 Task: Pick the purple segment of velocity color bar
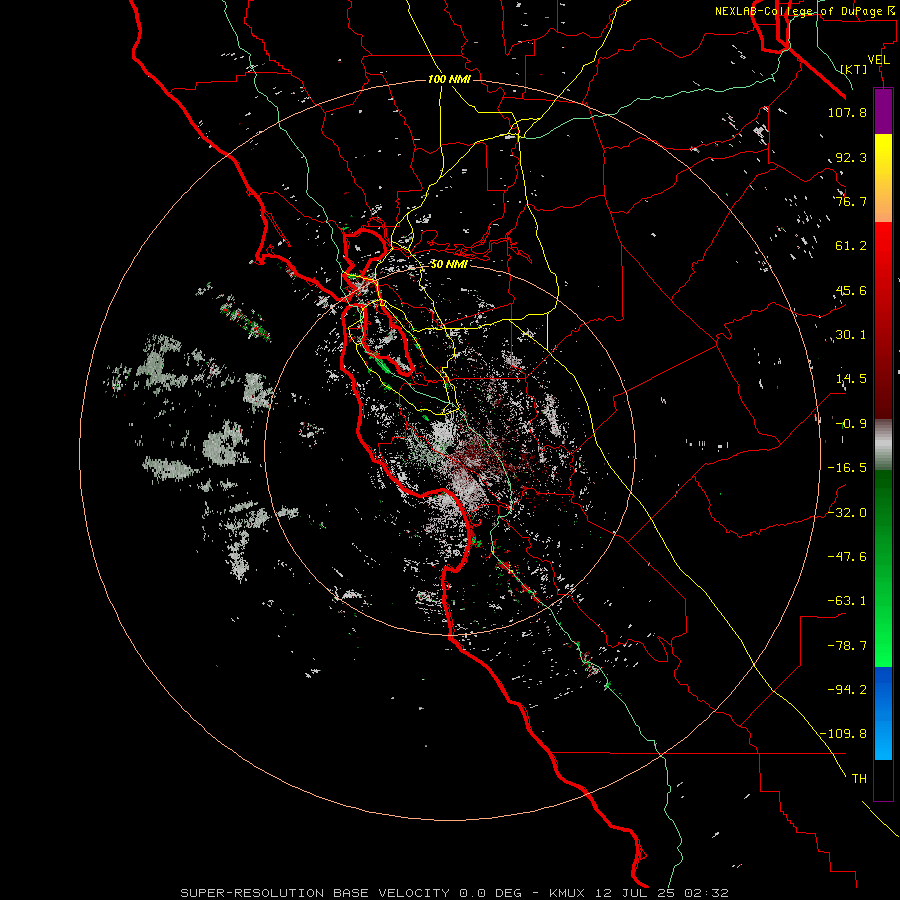(x=883, y=111)
